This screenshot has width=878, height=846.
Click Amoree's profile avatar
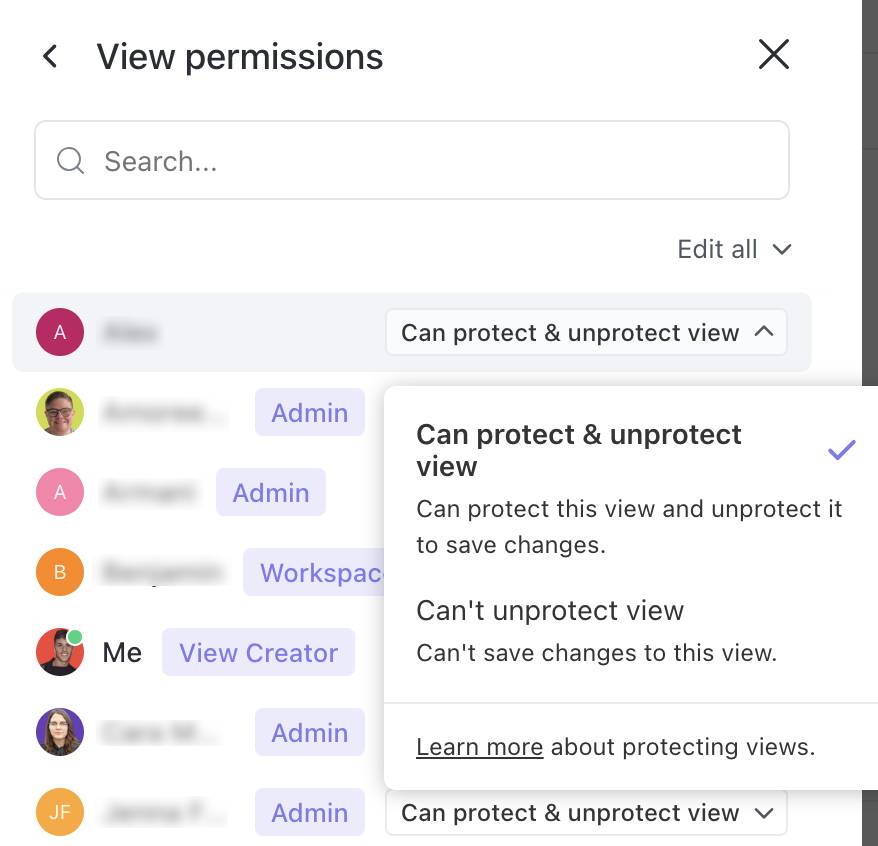coord(59,412)
